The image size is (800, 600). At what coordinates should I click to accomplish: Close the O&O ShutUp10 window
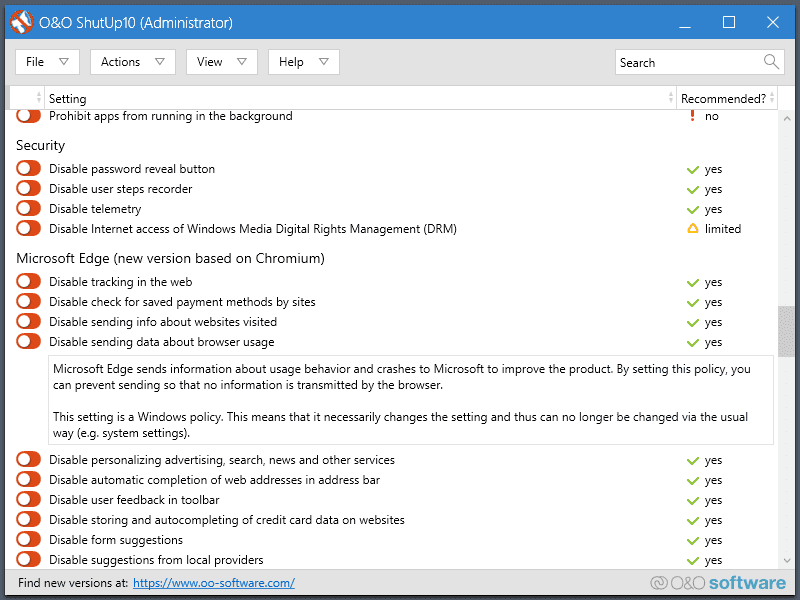point(772,22)
